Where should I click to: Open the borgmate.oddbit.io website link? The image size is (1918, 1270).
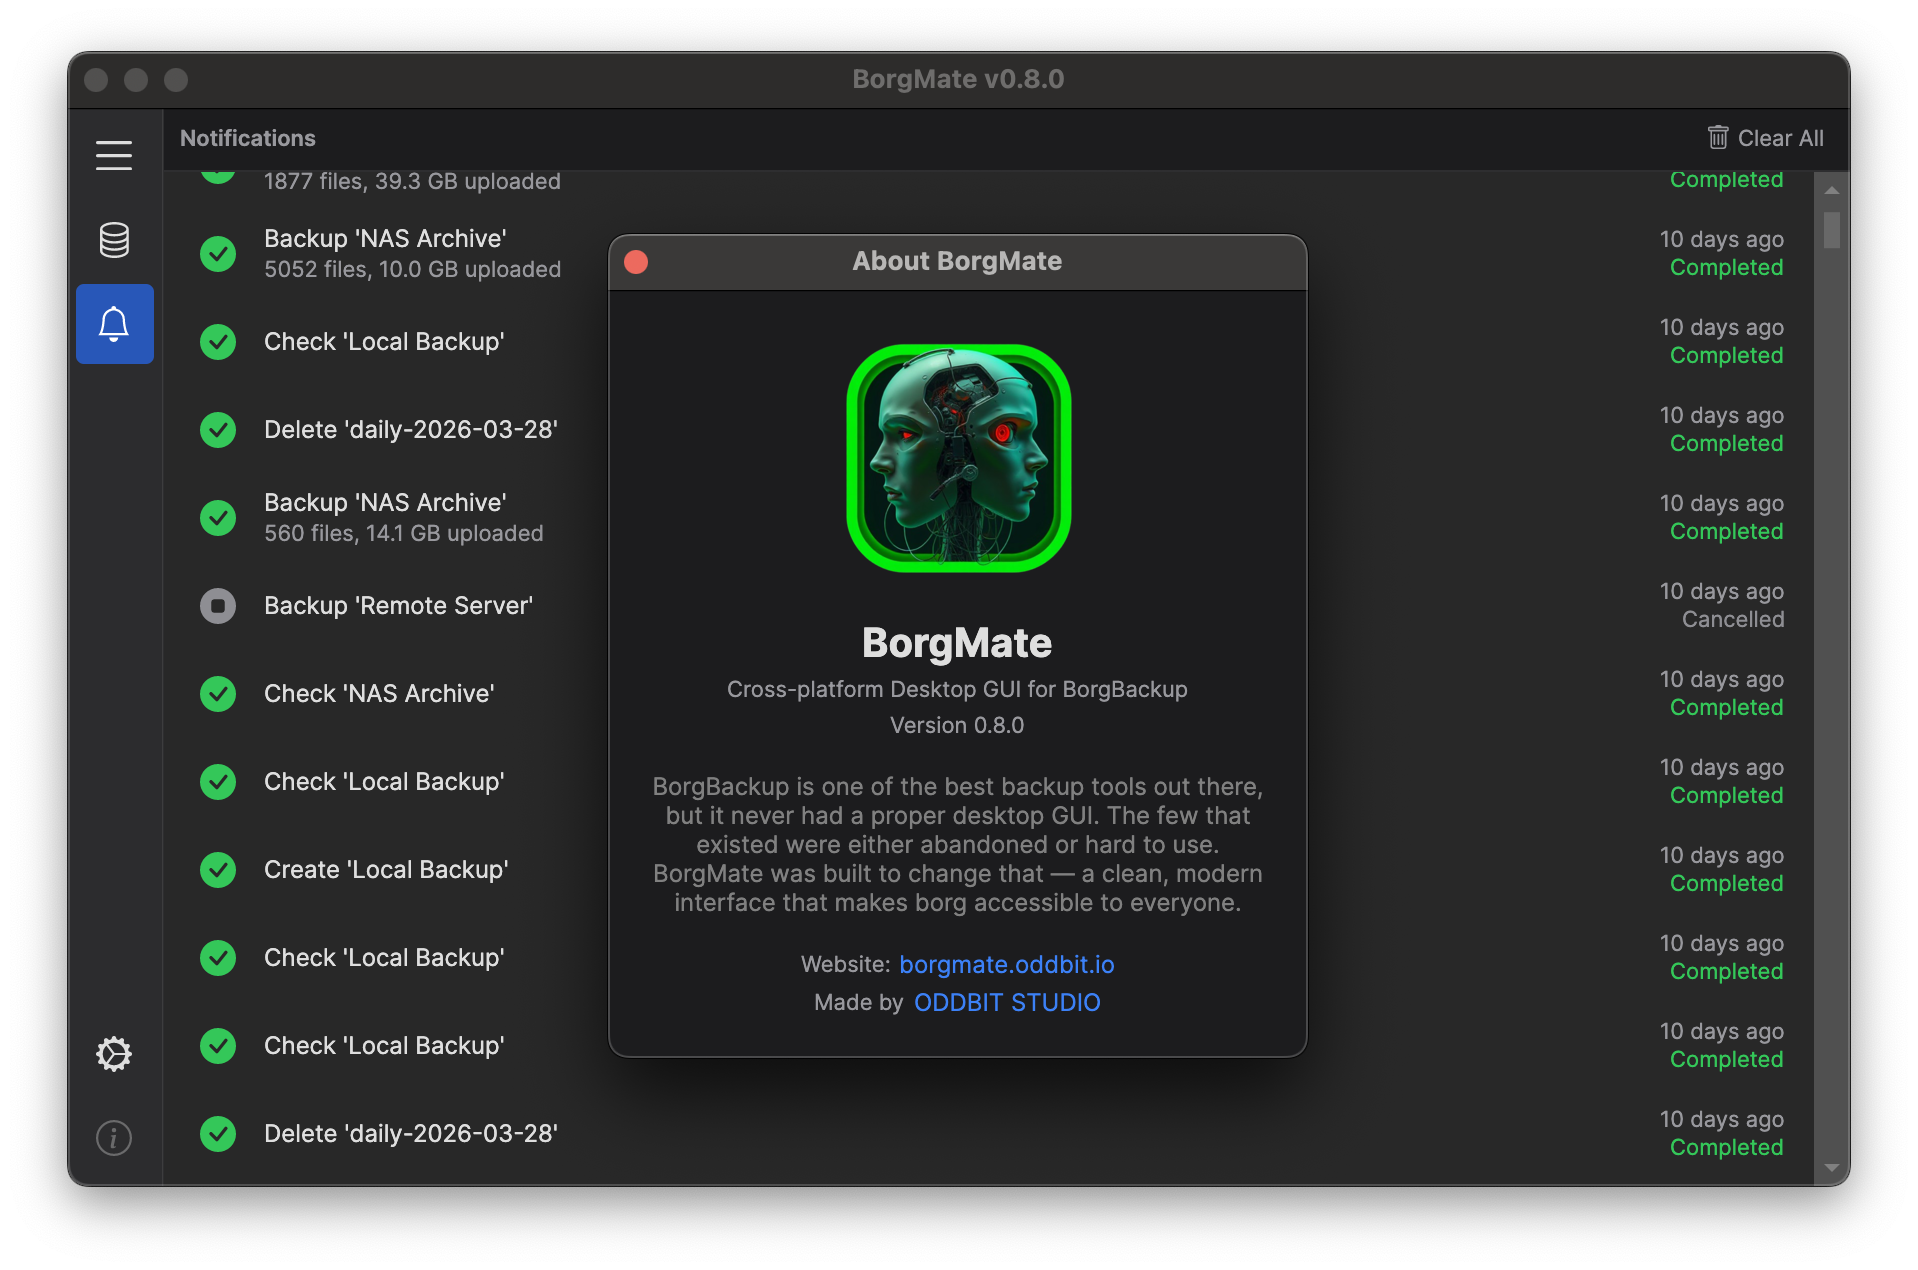(1006, 965)
